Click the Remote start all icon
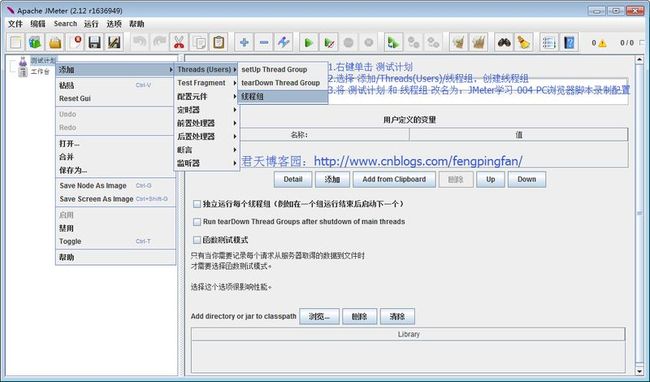Screen dimensions: 650x382 point(393,42)
